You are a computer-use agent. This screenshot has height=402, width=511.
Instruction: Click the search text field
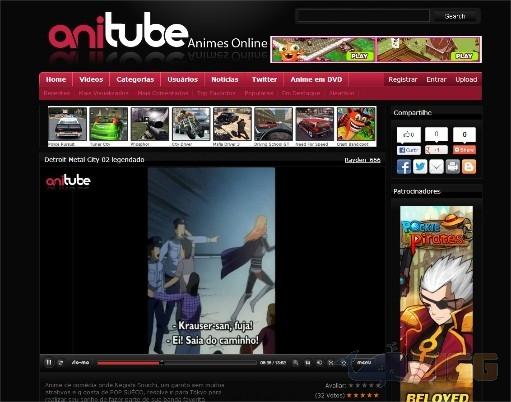point(362,16)
